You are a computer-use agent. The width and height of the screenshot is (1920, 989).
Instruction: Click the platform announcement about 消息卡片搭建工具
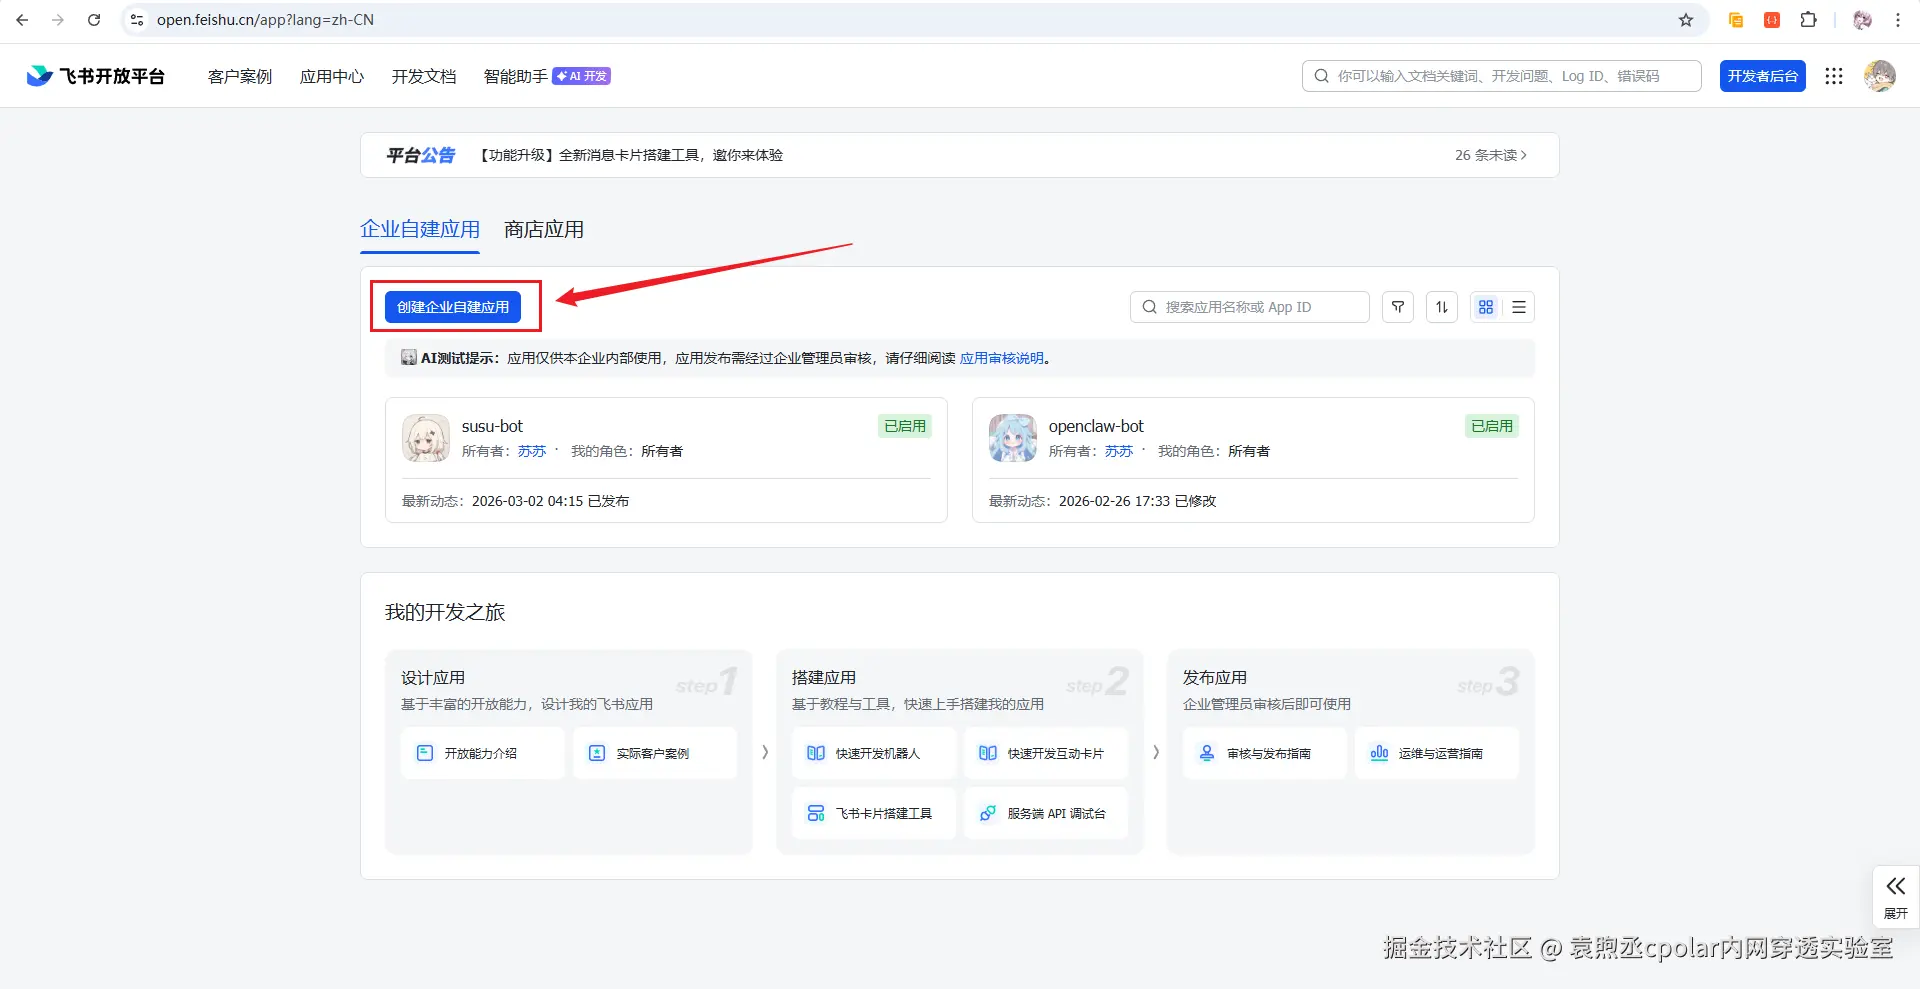pos(630,155)
